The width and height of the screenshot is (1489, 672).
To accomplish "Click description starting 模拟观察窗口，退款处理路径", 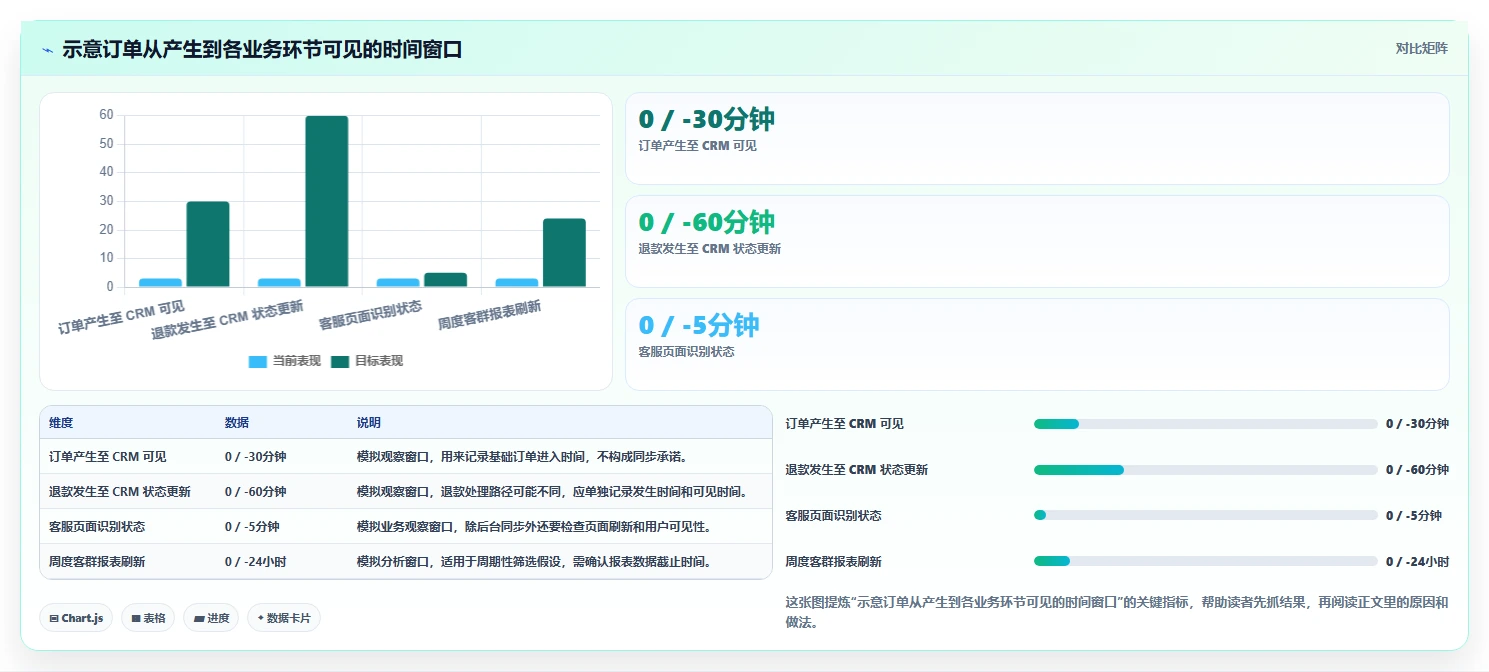I will coord(552,492).
